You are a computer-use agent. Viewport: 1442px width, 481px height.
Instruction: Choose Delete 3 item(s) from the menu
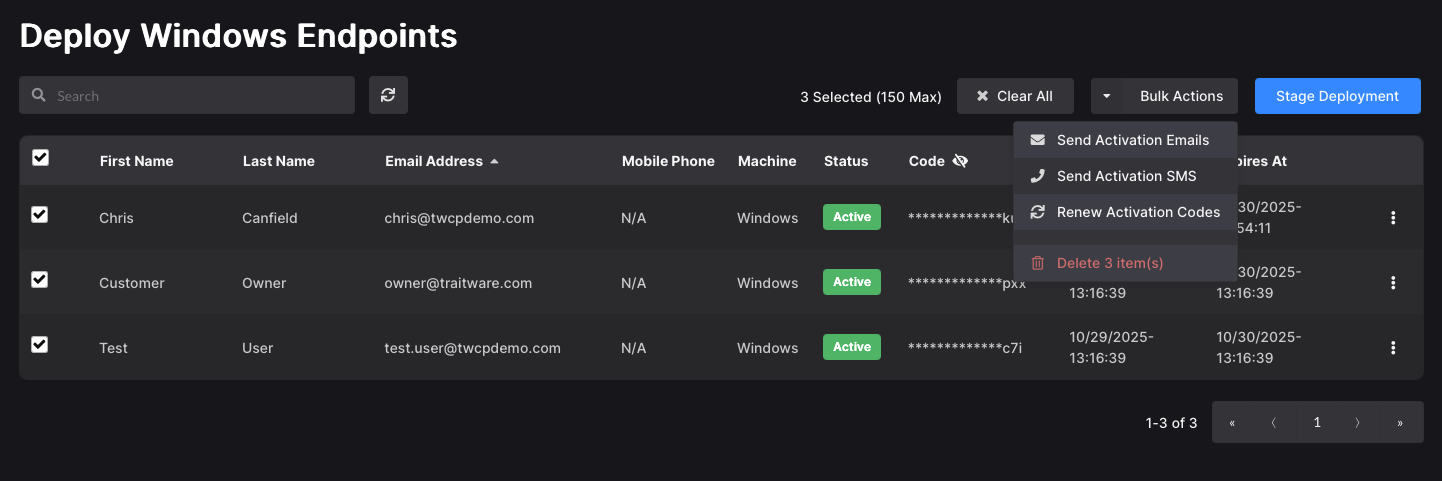click(x=1110, y=263)
